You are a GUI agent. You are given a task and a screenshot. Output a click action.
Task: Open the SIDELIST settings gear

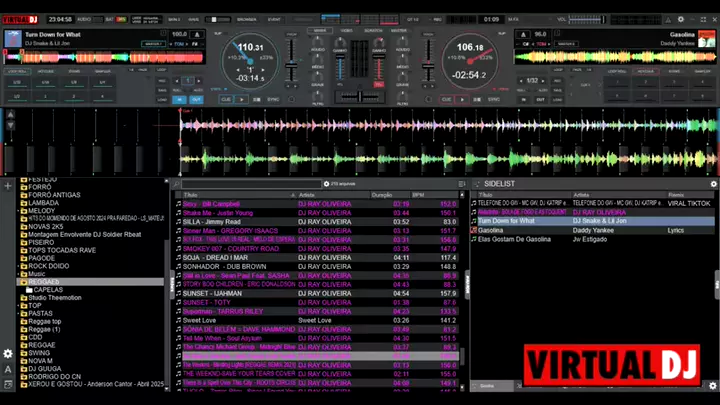(x=714, y=184)
